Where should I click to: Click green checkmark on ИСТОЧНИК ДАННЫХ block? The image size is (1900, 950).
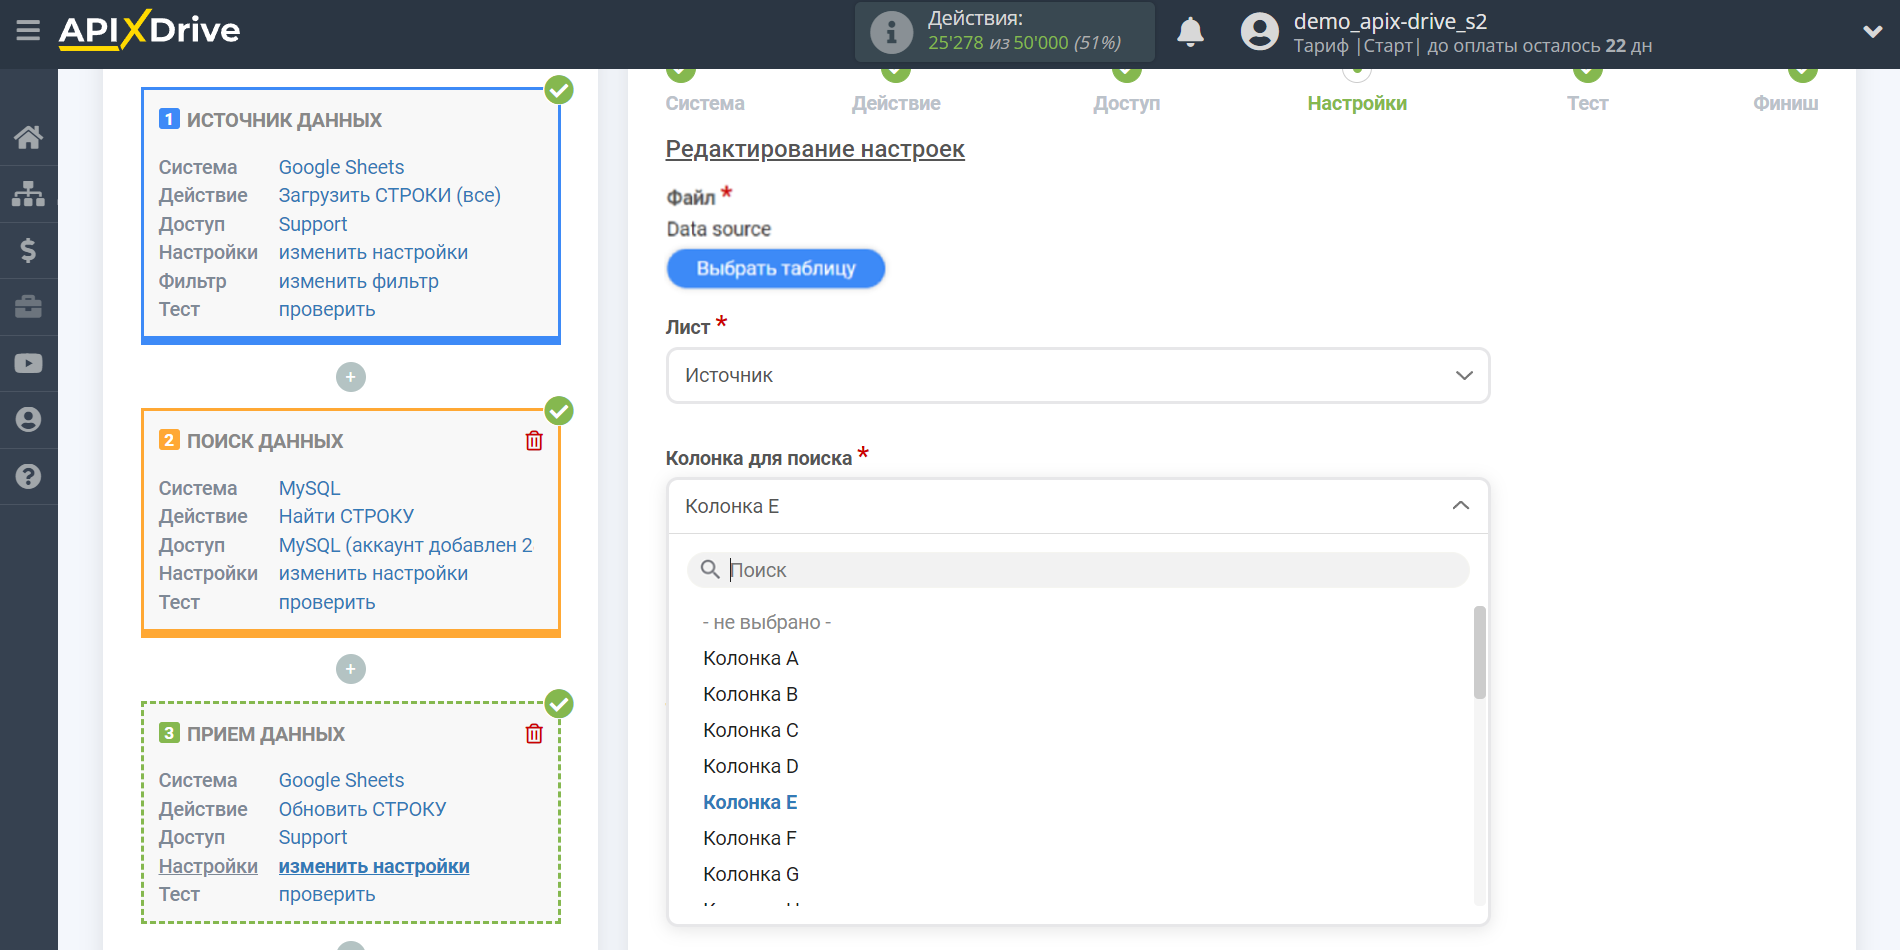click(559, 90)
